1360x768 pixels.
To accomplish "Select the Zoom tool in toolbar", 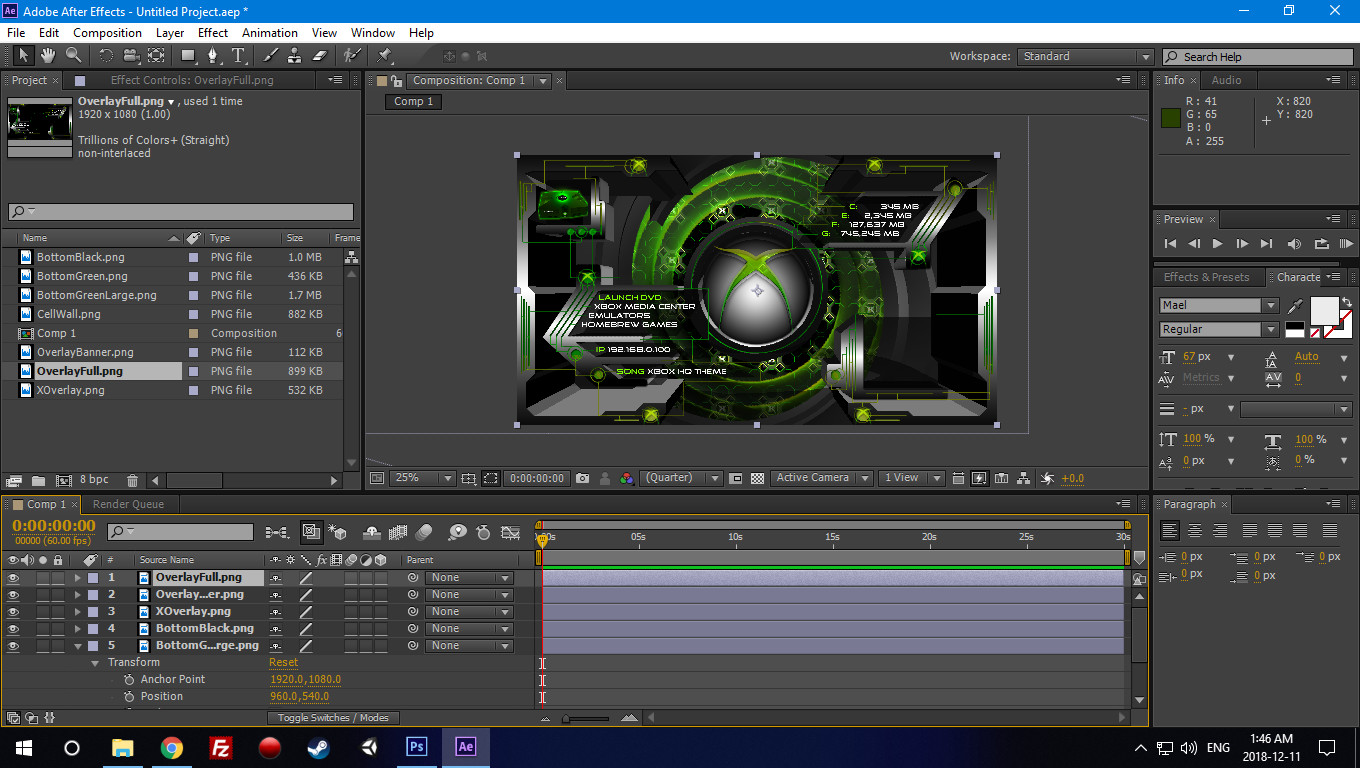I will pyautogui.click(x=73, y=56).
